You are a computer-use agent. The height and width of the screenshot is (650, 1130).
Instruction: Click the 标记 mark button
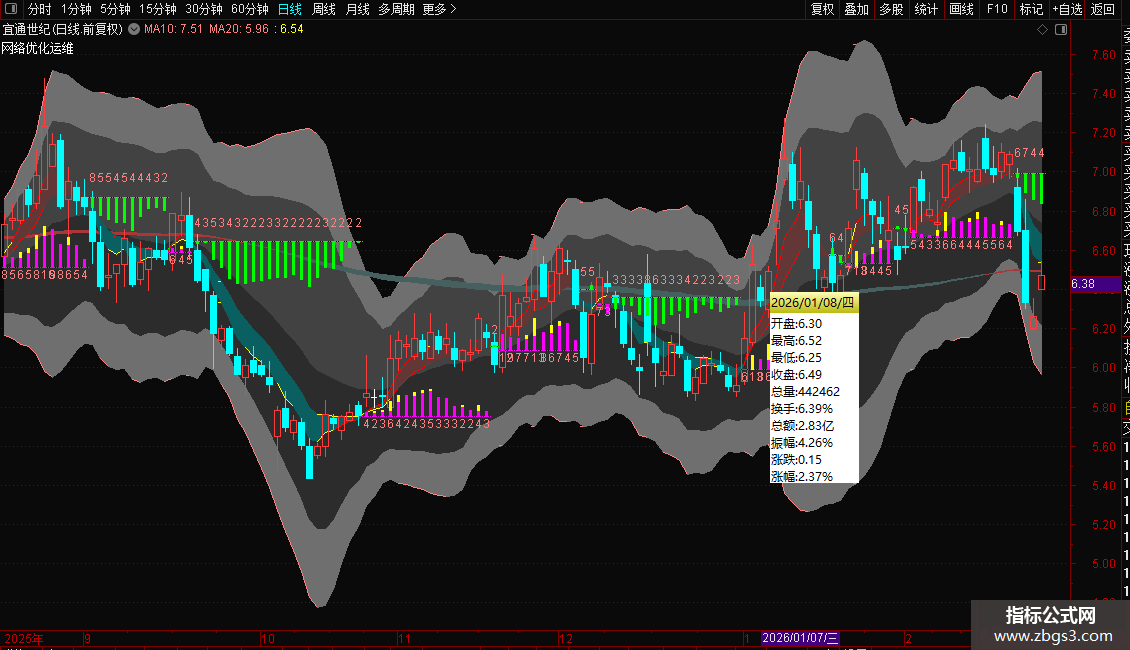(1031, 9)
